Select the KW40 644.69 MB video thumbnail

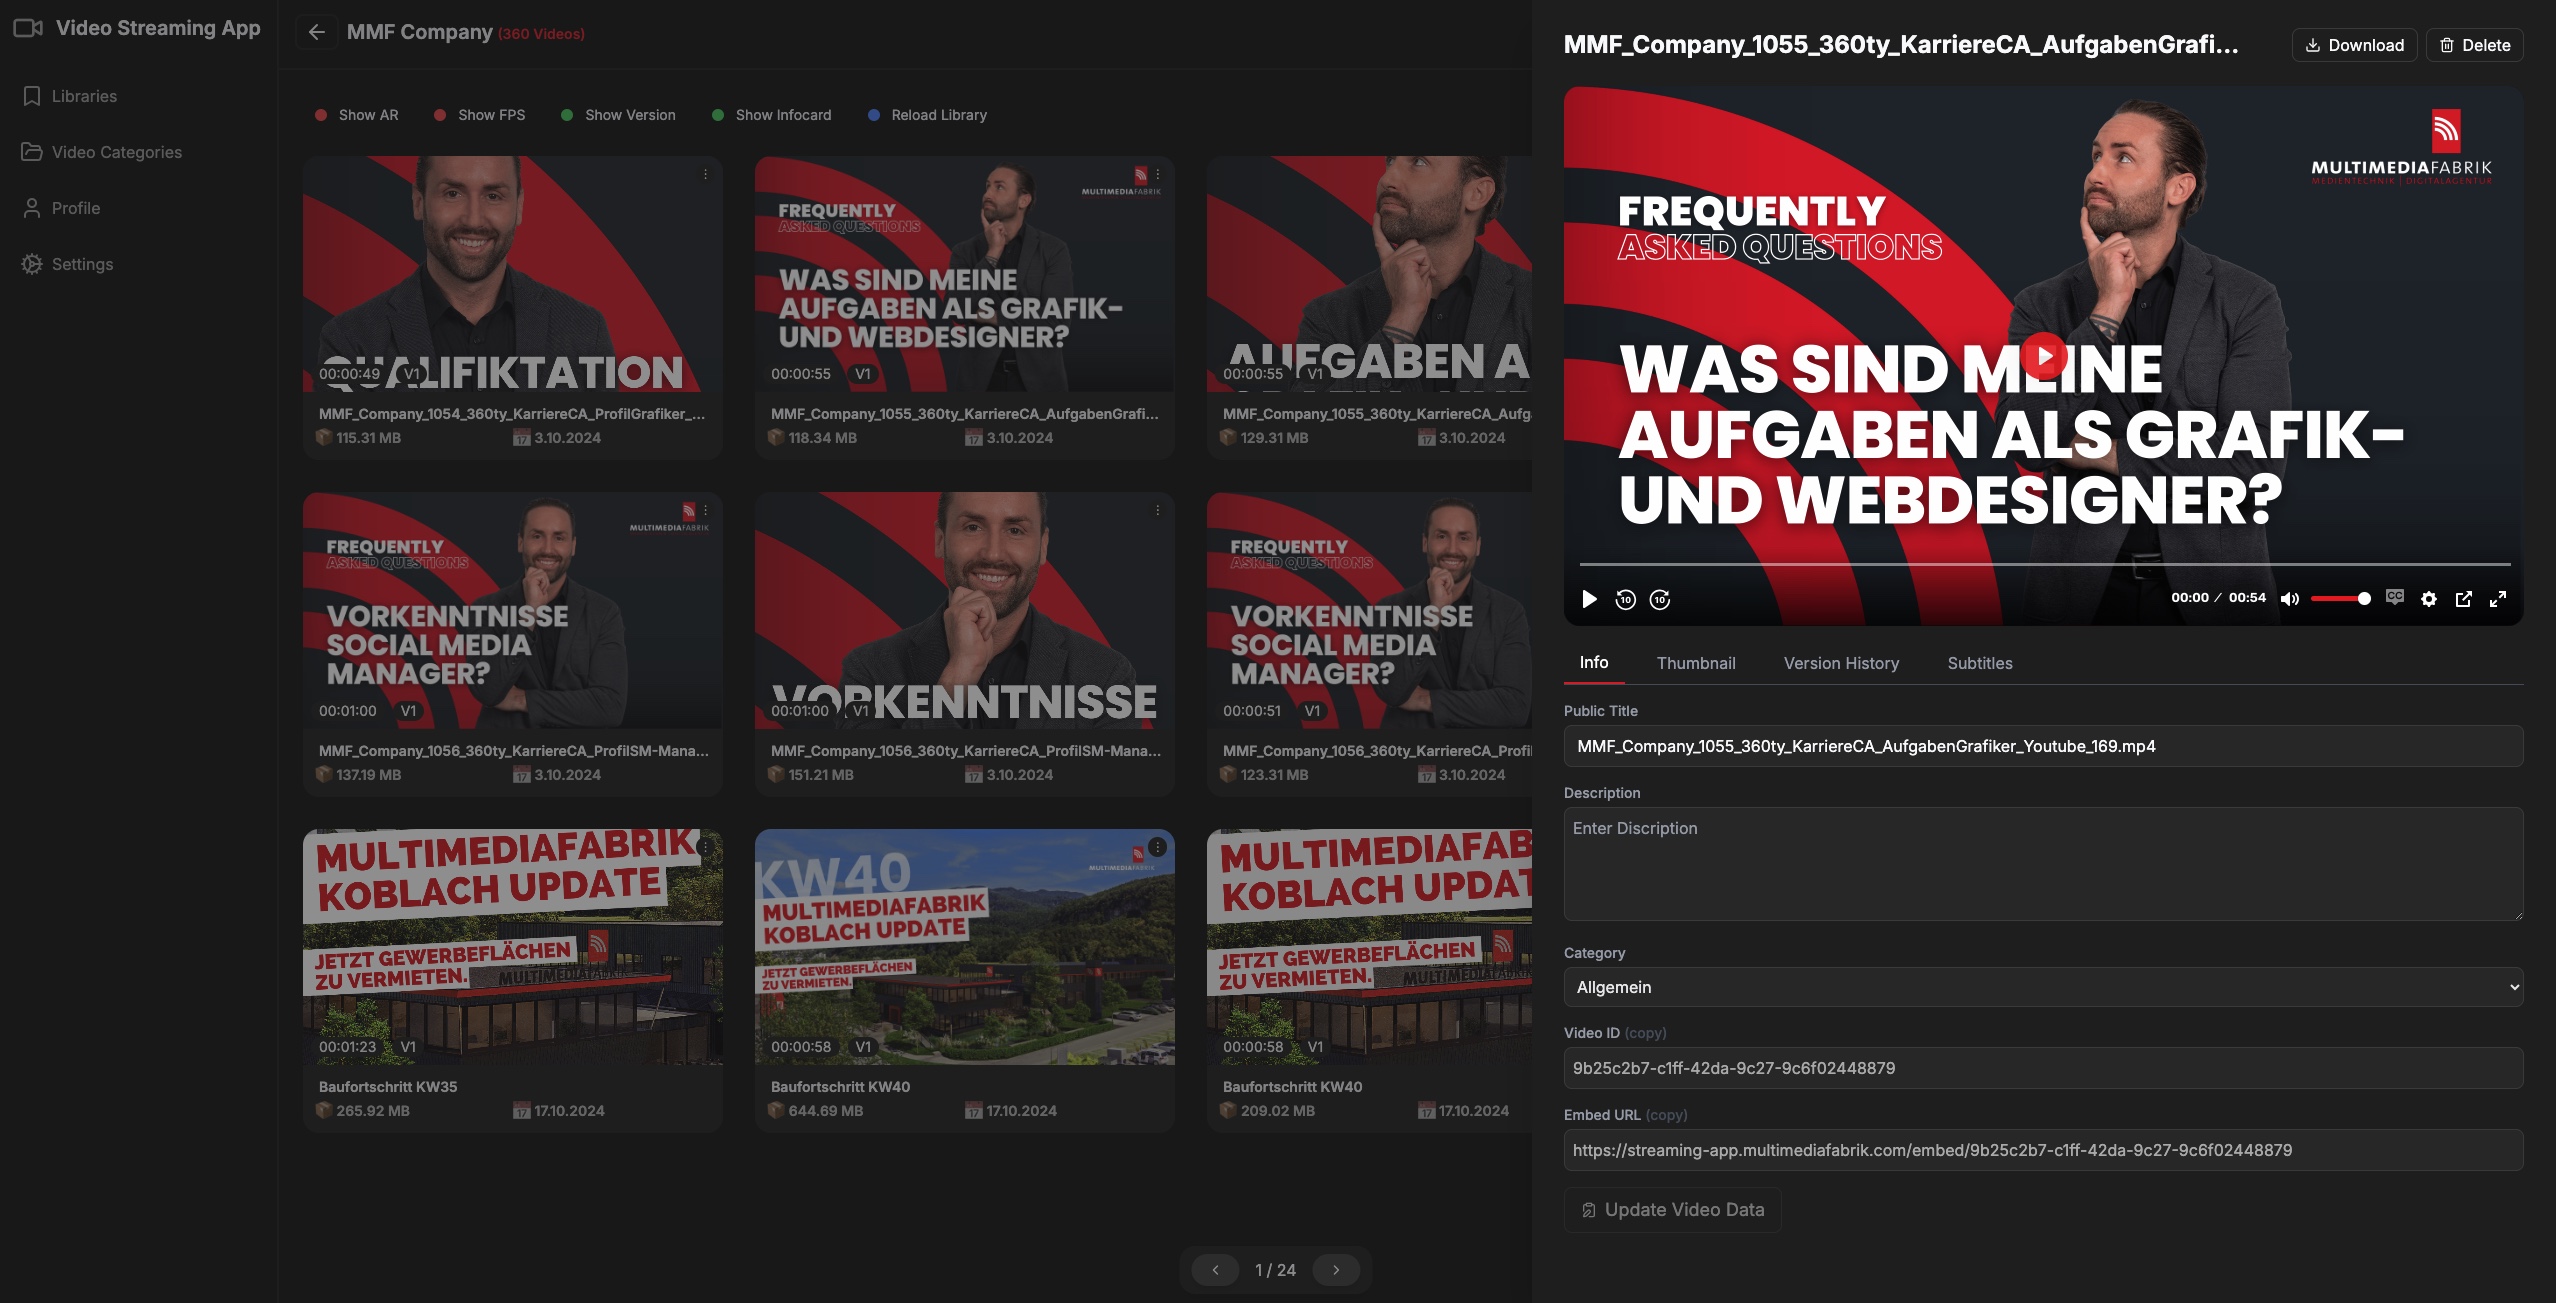[x=964, y=946]
